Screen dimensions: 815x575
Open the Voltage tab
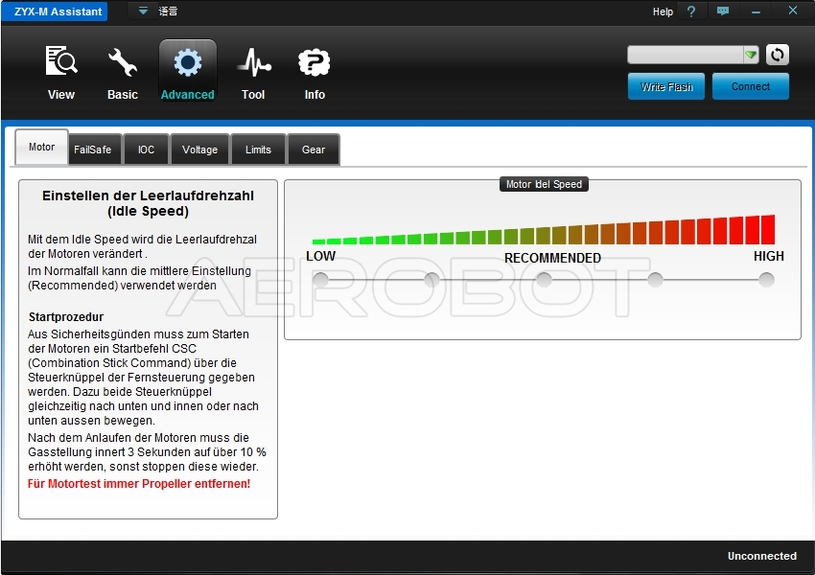(200, 149)
